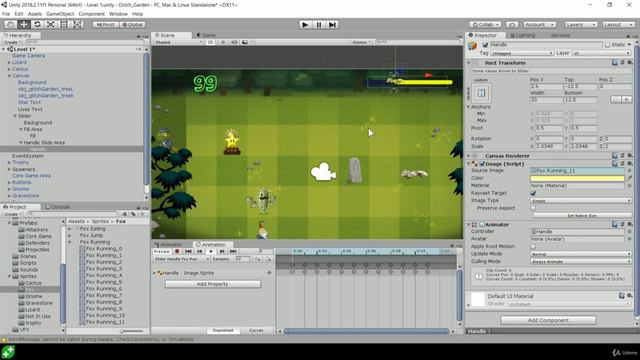Open the Component menu

[x=91, y=14]
